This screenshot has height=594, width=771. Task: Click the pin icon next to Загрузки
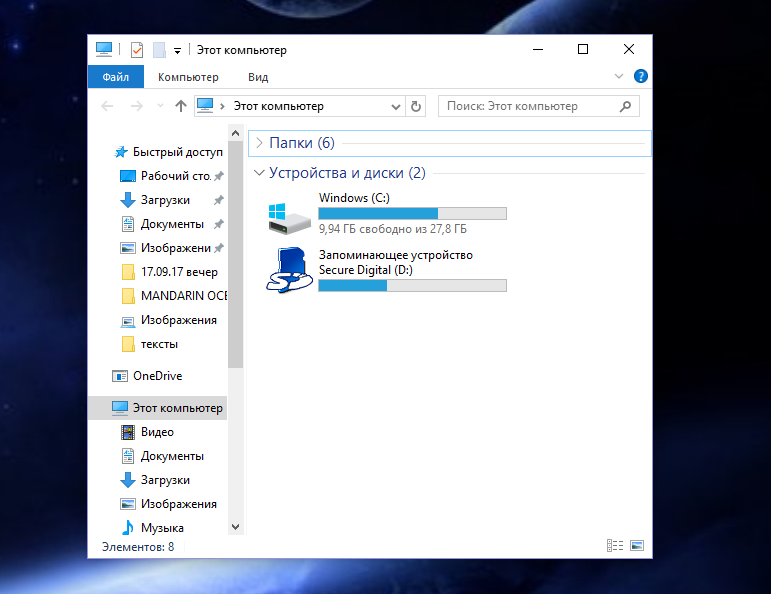pyautogui.click(x=219, y=200)
